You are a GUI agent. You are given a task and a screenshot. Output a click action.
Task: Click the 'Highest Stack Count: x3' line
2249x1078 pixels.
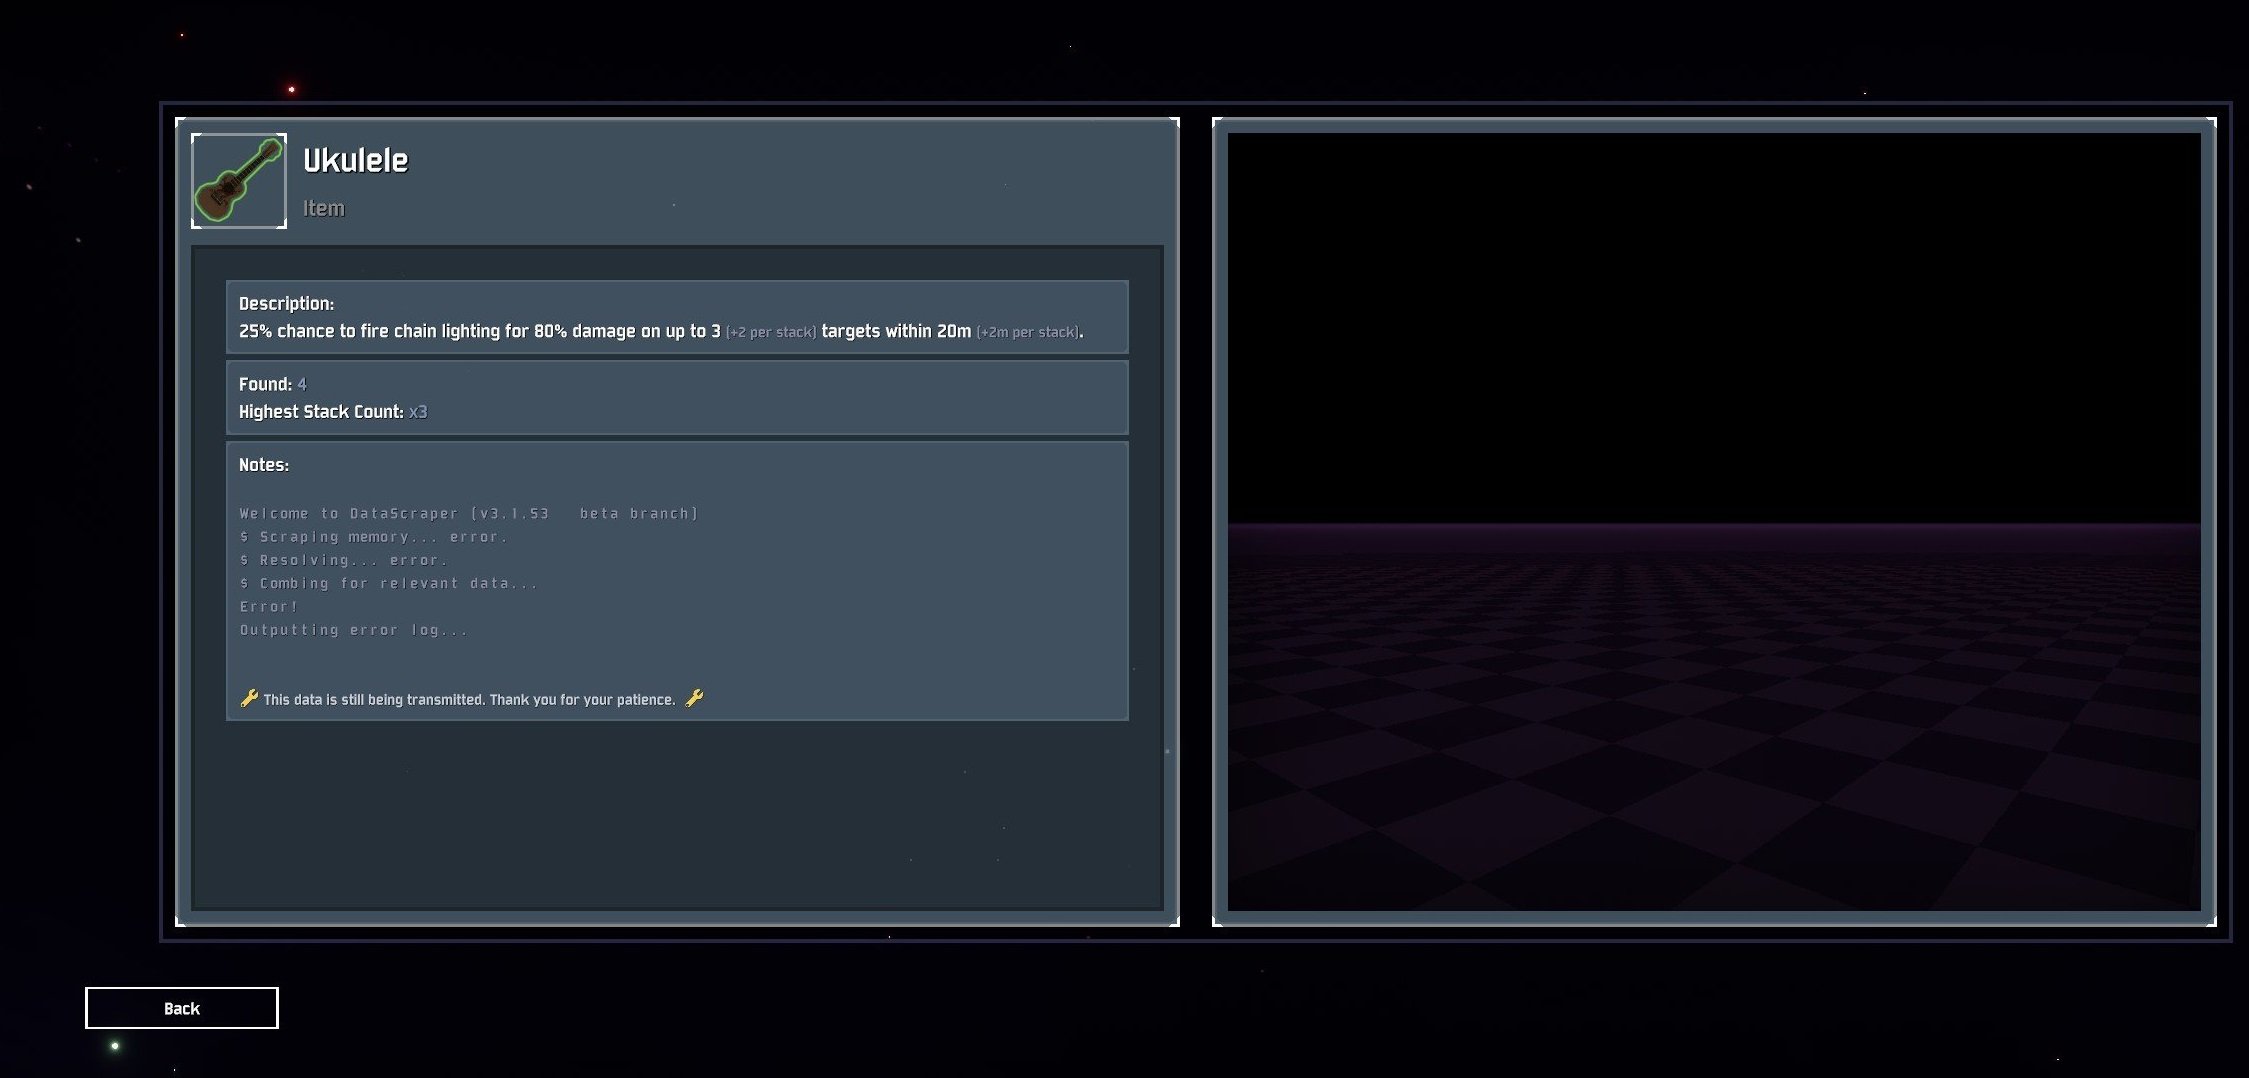(x=333, y=412)
